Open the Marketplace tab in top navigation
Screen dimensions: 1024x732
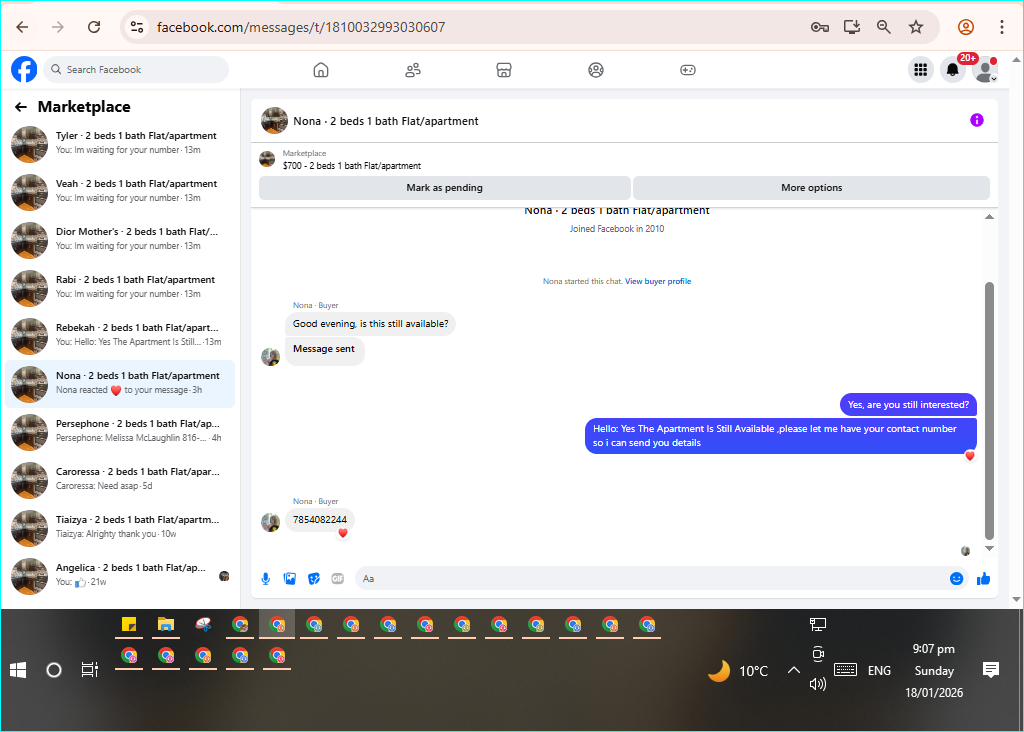click(x=504, y=70)
